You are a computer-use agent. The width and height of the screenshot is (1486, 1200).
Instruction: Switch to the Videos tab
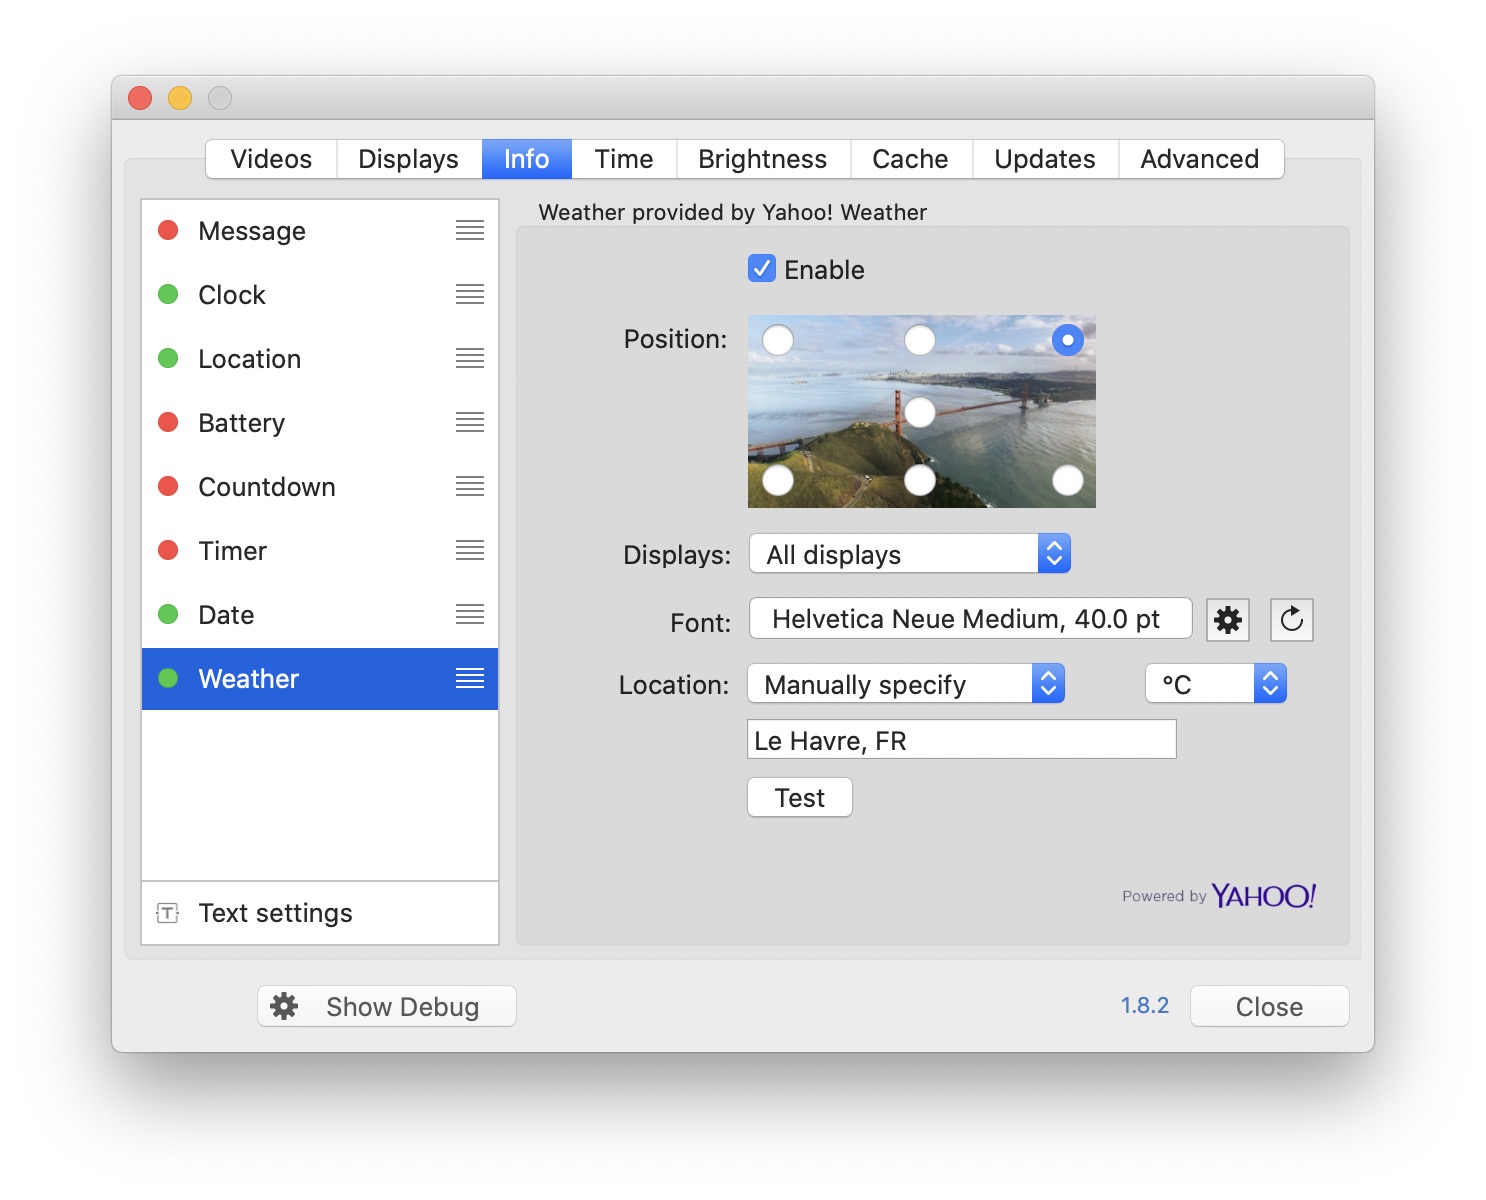pos(271,159)
